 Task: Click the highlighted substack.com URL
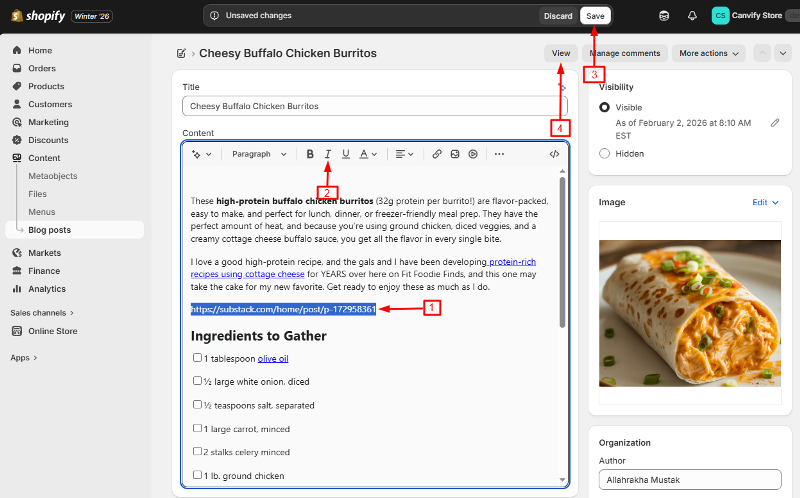[x=283, y=309]
